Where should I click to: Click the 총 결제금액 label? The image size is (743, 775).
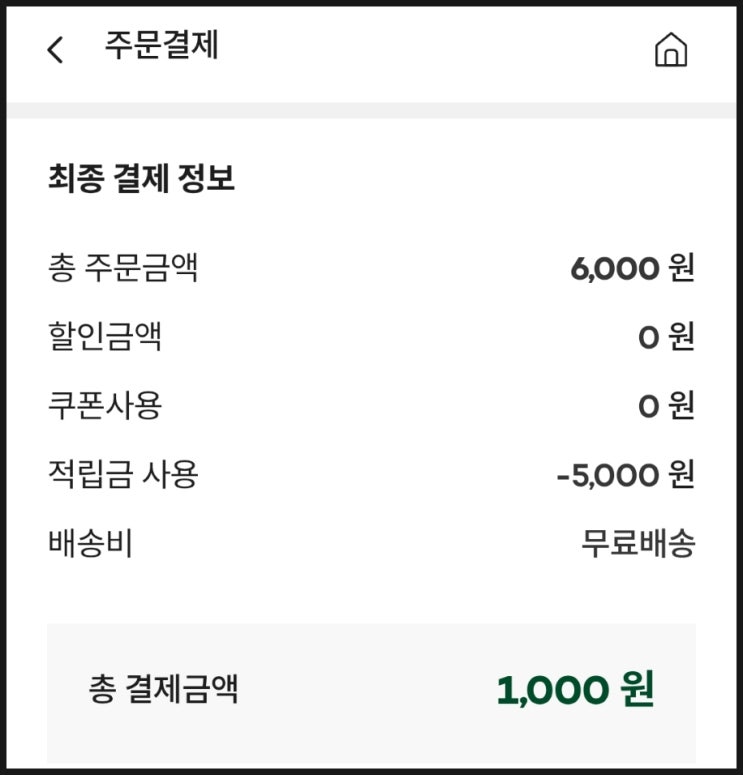coord(163,690)
